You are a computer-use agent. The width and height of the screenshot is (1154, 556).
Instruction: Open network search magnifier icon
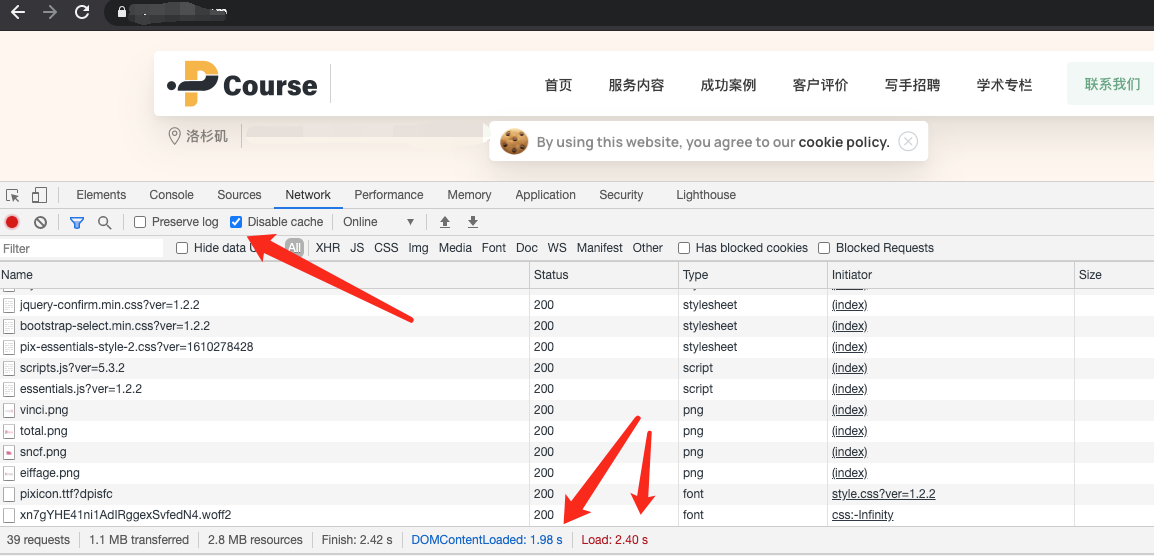104,222
